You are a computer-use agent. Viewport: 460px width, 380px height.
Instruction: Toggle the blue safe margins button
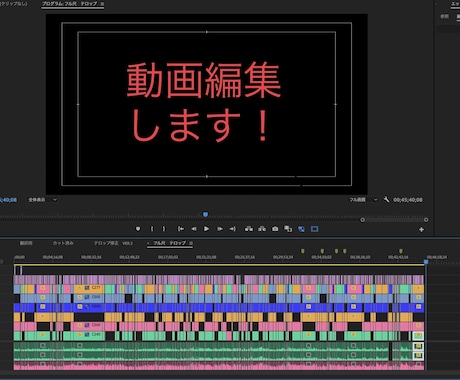tap(314, 229)
